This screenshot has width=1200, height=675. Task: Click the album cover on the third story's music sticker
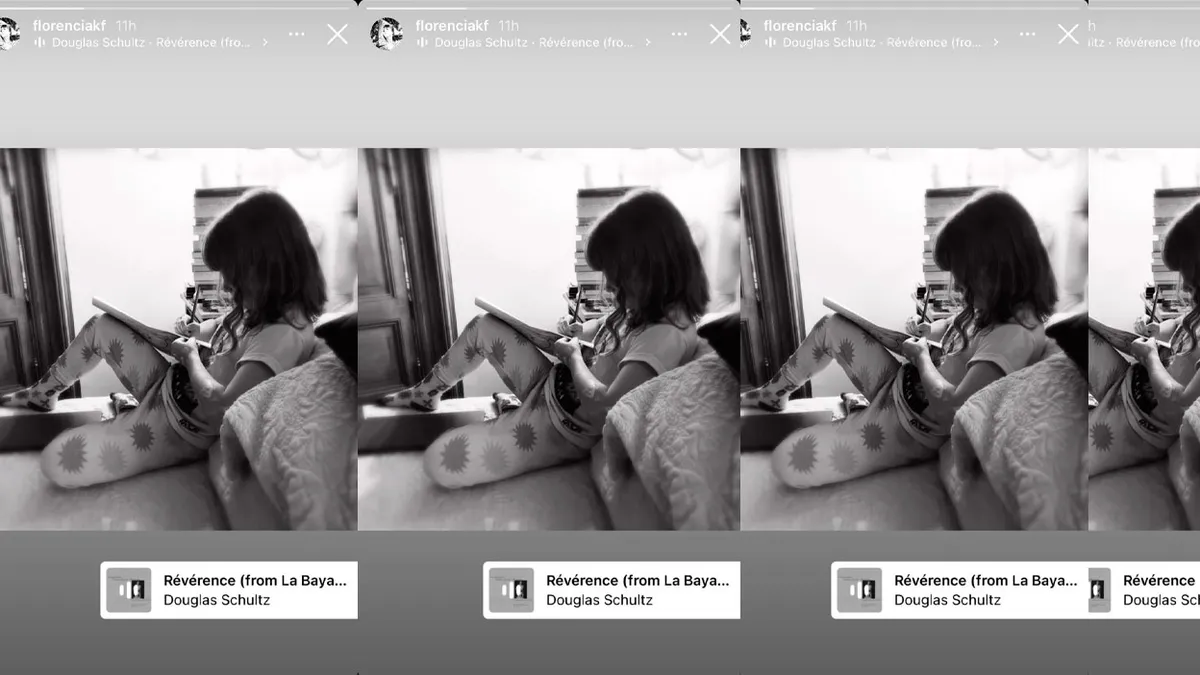859,590
